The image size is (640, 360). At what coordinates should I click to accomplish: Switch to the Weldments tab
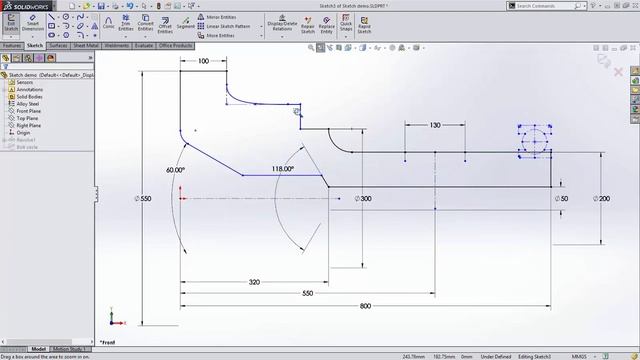(x=117, y=46)
